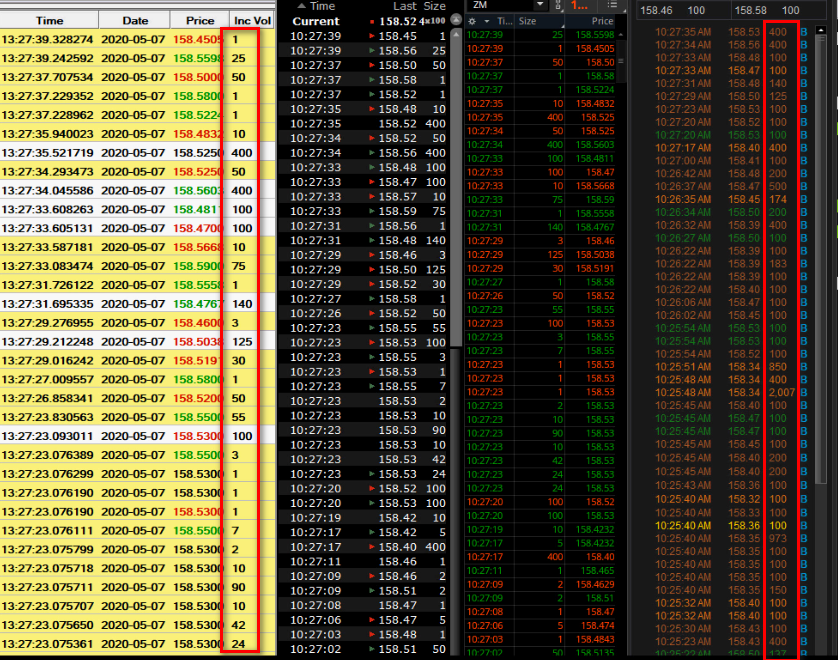Click the Time column header in yellow table
The height and width of the screenshot is (660, 838).
point(49,20)
